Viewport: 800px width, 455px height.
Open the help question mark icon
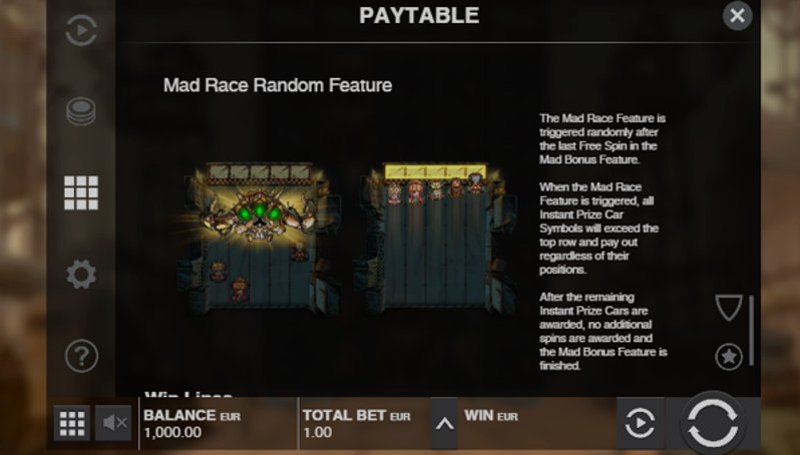(81, 356)
